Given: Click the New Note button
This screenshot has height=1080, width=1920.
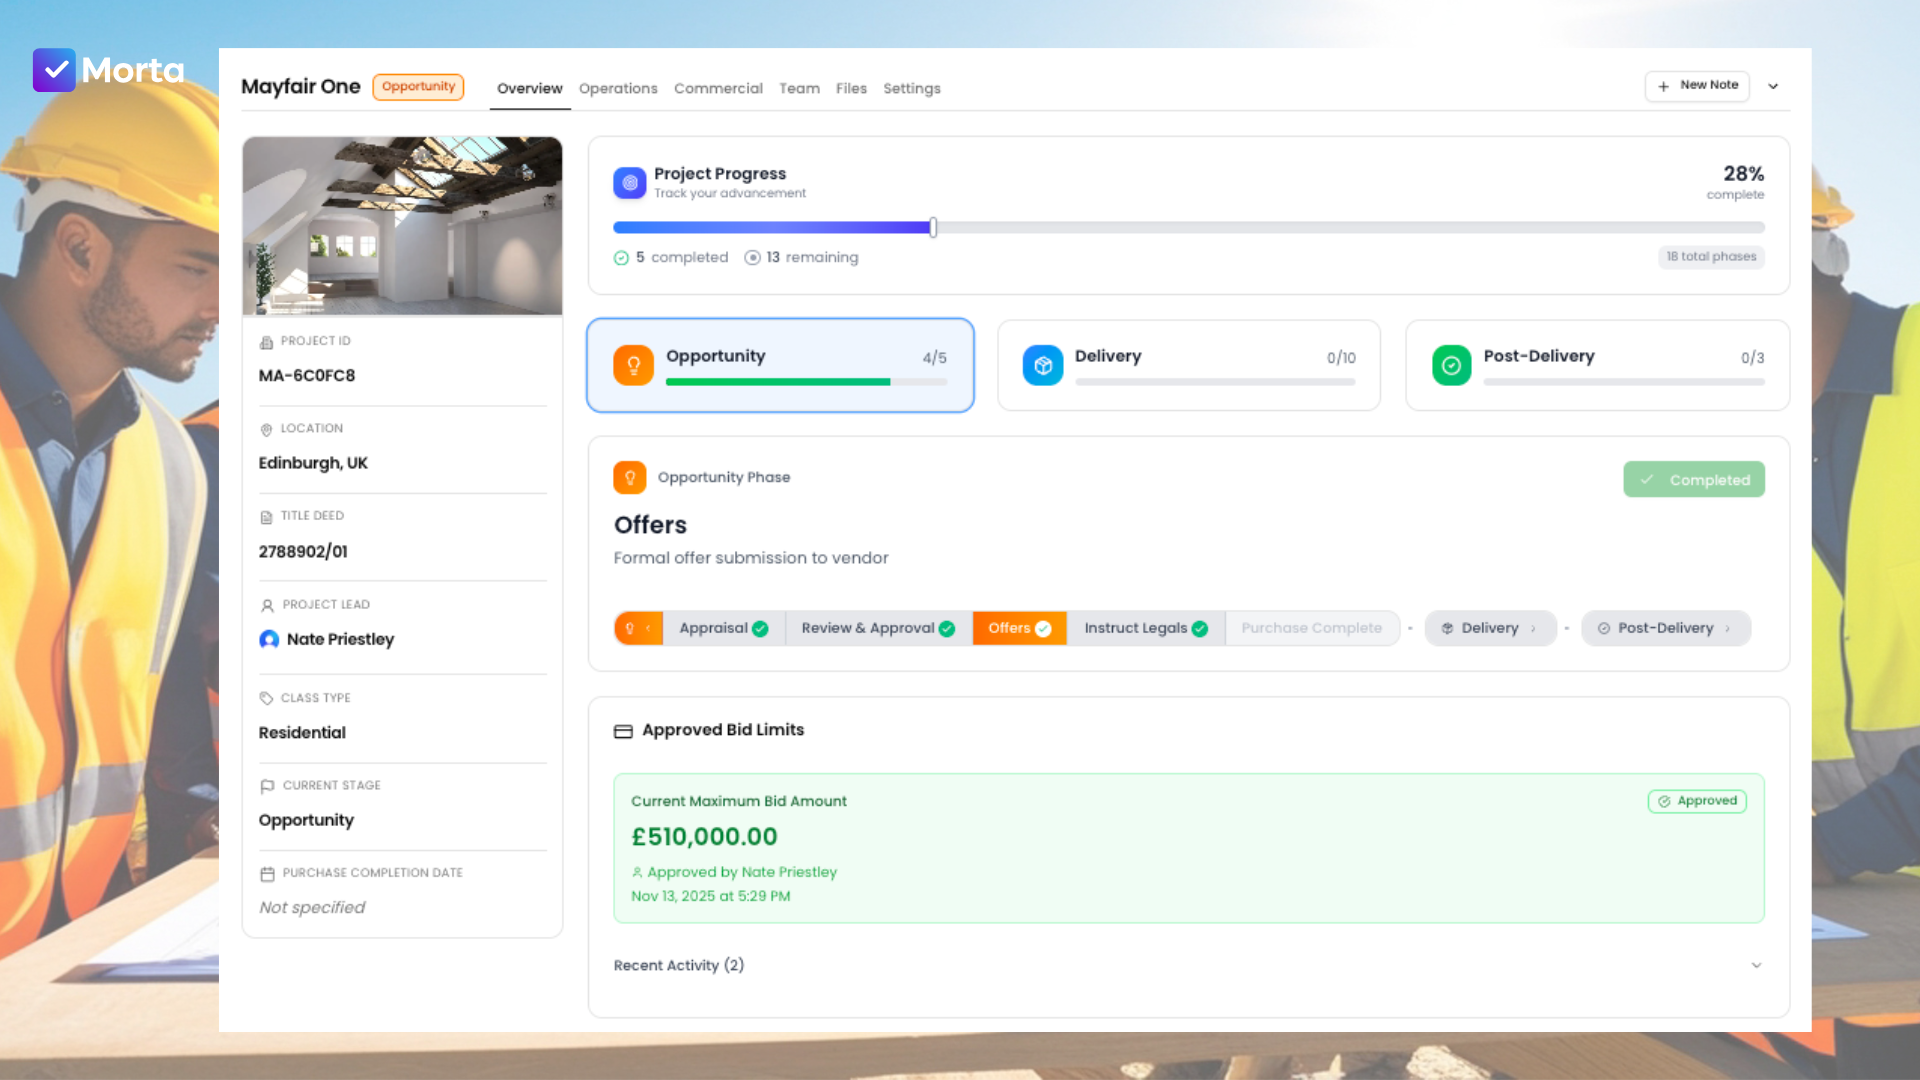Looking at the screenshot, I should (1697, 86).
